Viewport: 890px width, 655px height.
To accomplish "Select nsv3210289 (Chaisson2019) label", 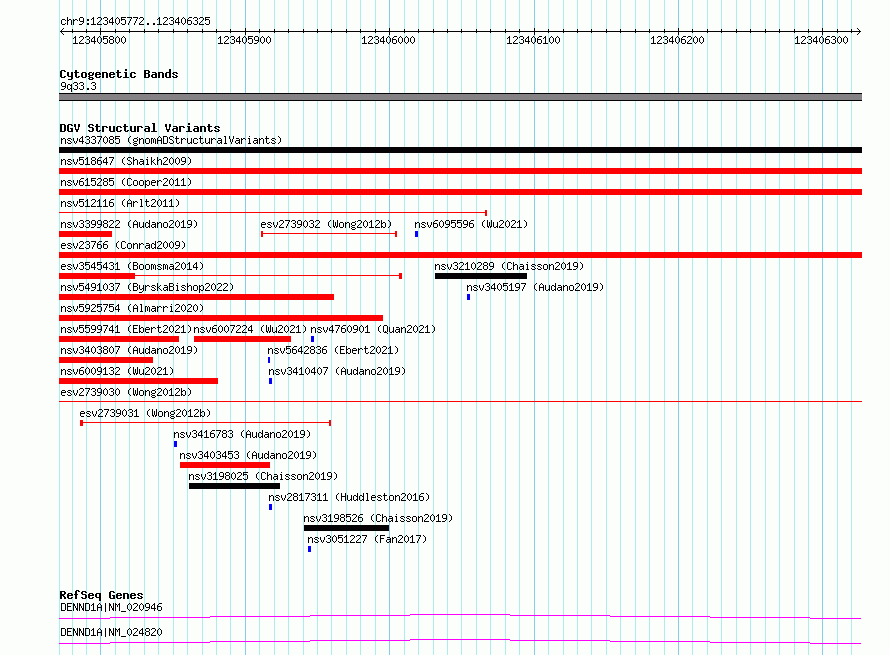I will pyautogui.click(x=509, y=266).
